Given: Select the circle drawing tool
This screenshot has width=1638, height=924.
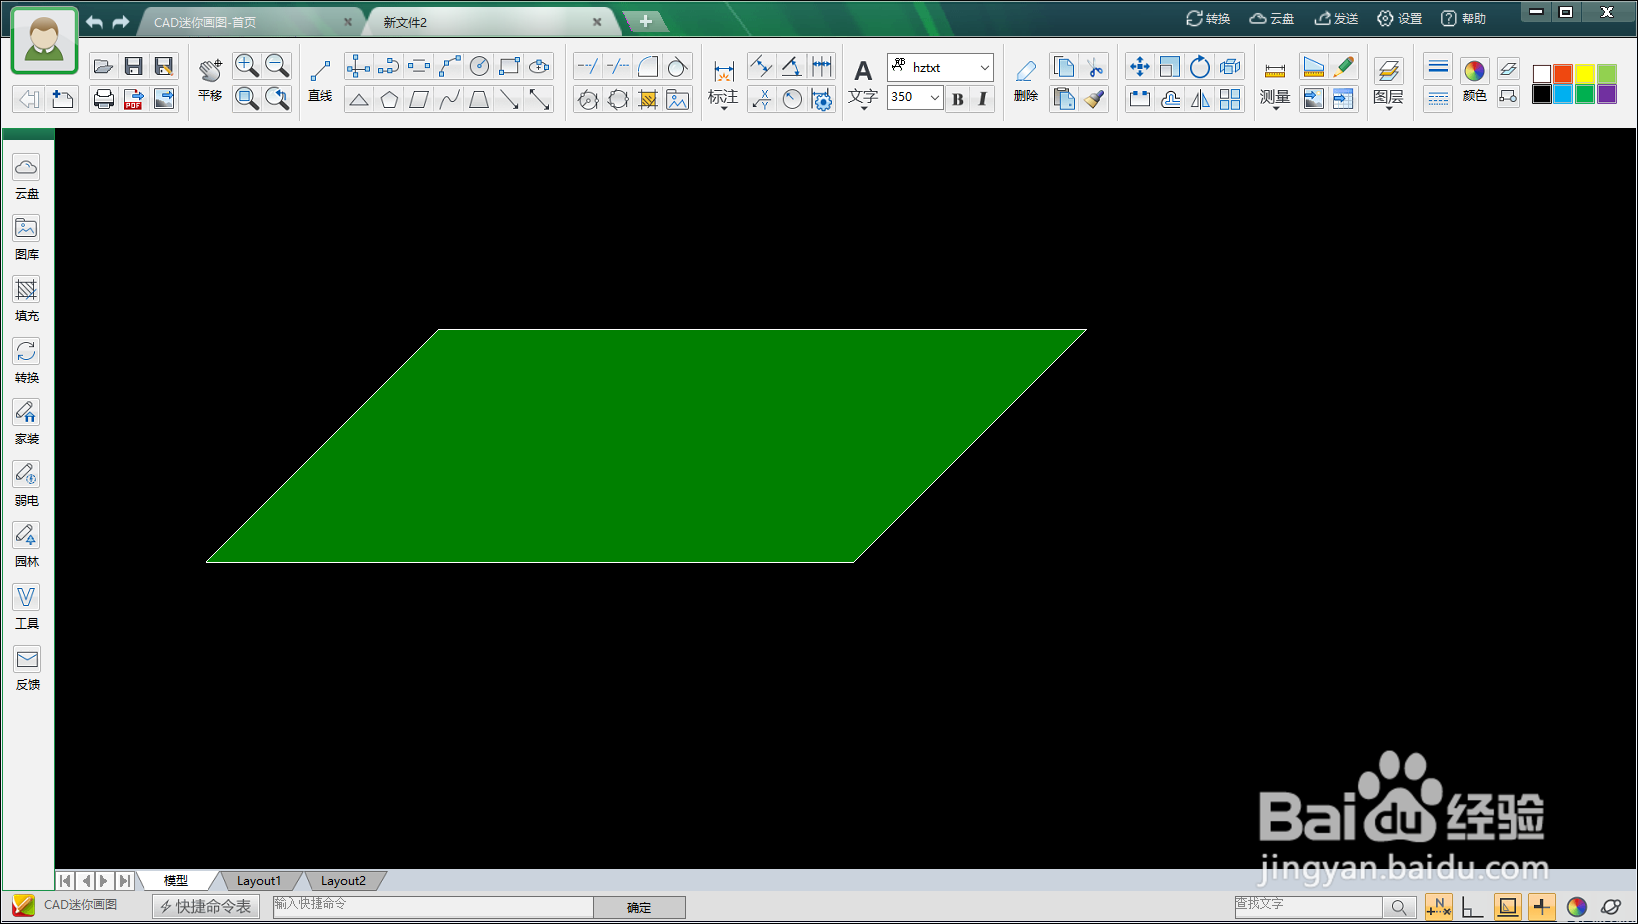Looking at the screenshot, I should click(x=479, y=67).
